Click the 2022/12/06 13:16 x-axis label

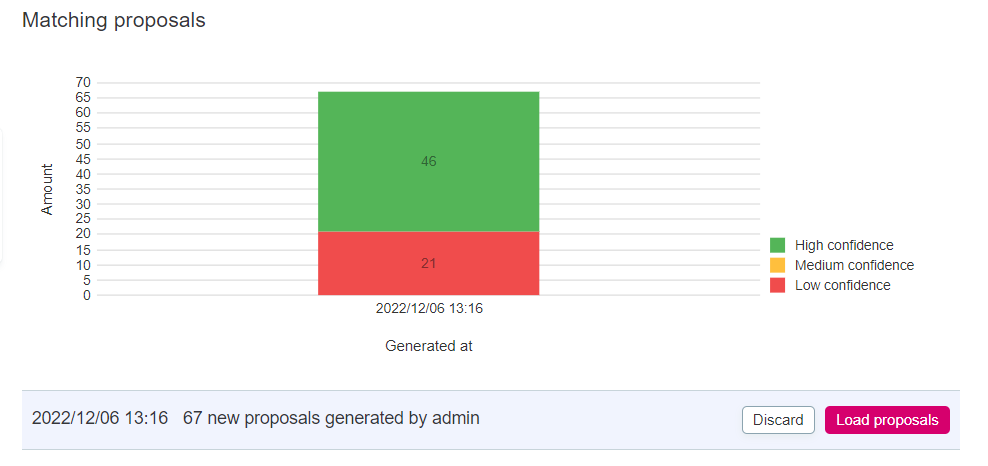(429, 309)
